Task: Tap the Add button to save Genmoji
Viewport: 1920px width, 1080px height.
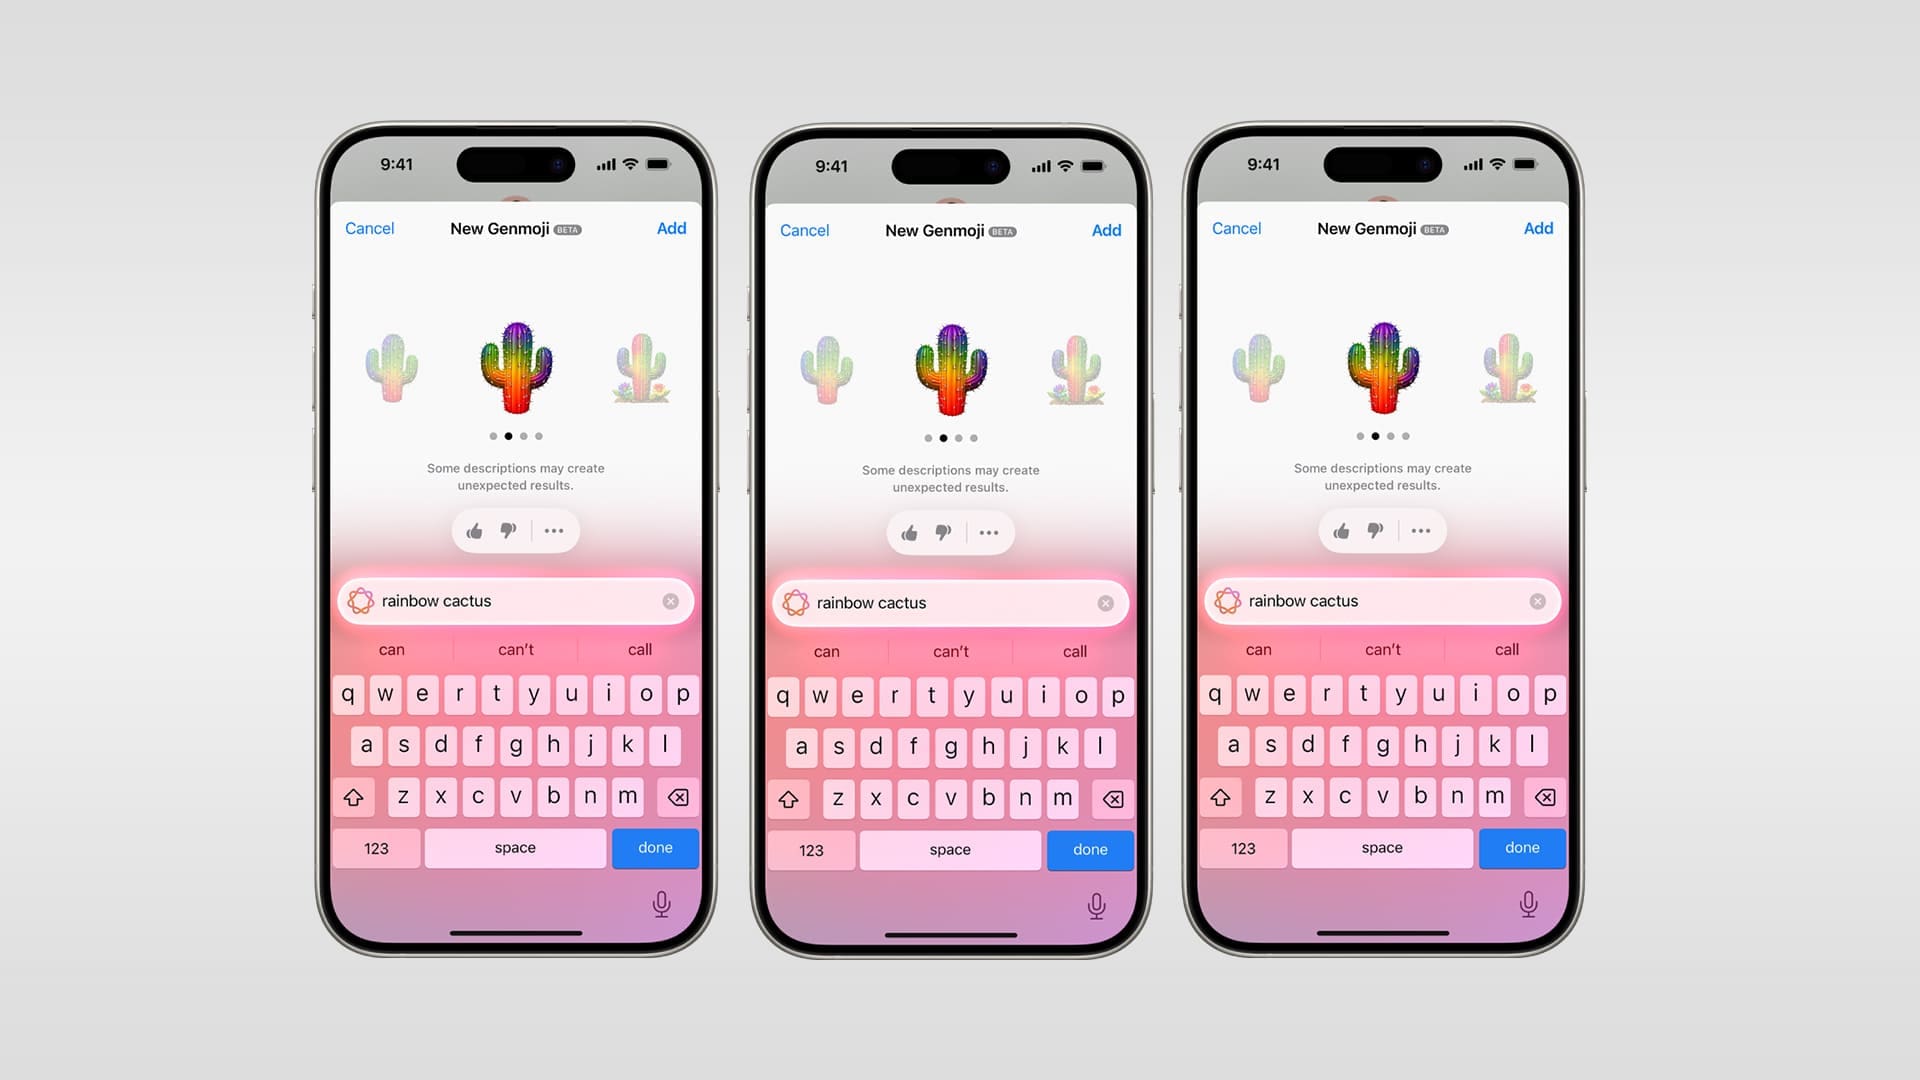Action: coord(671,227)
